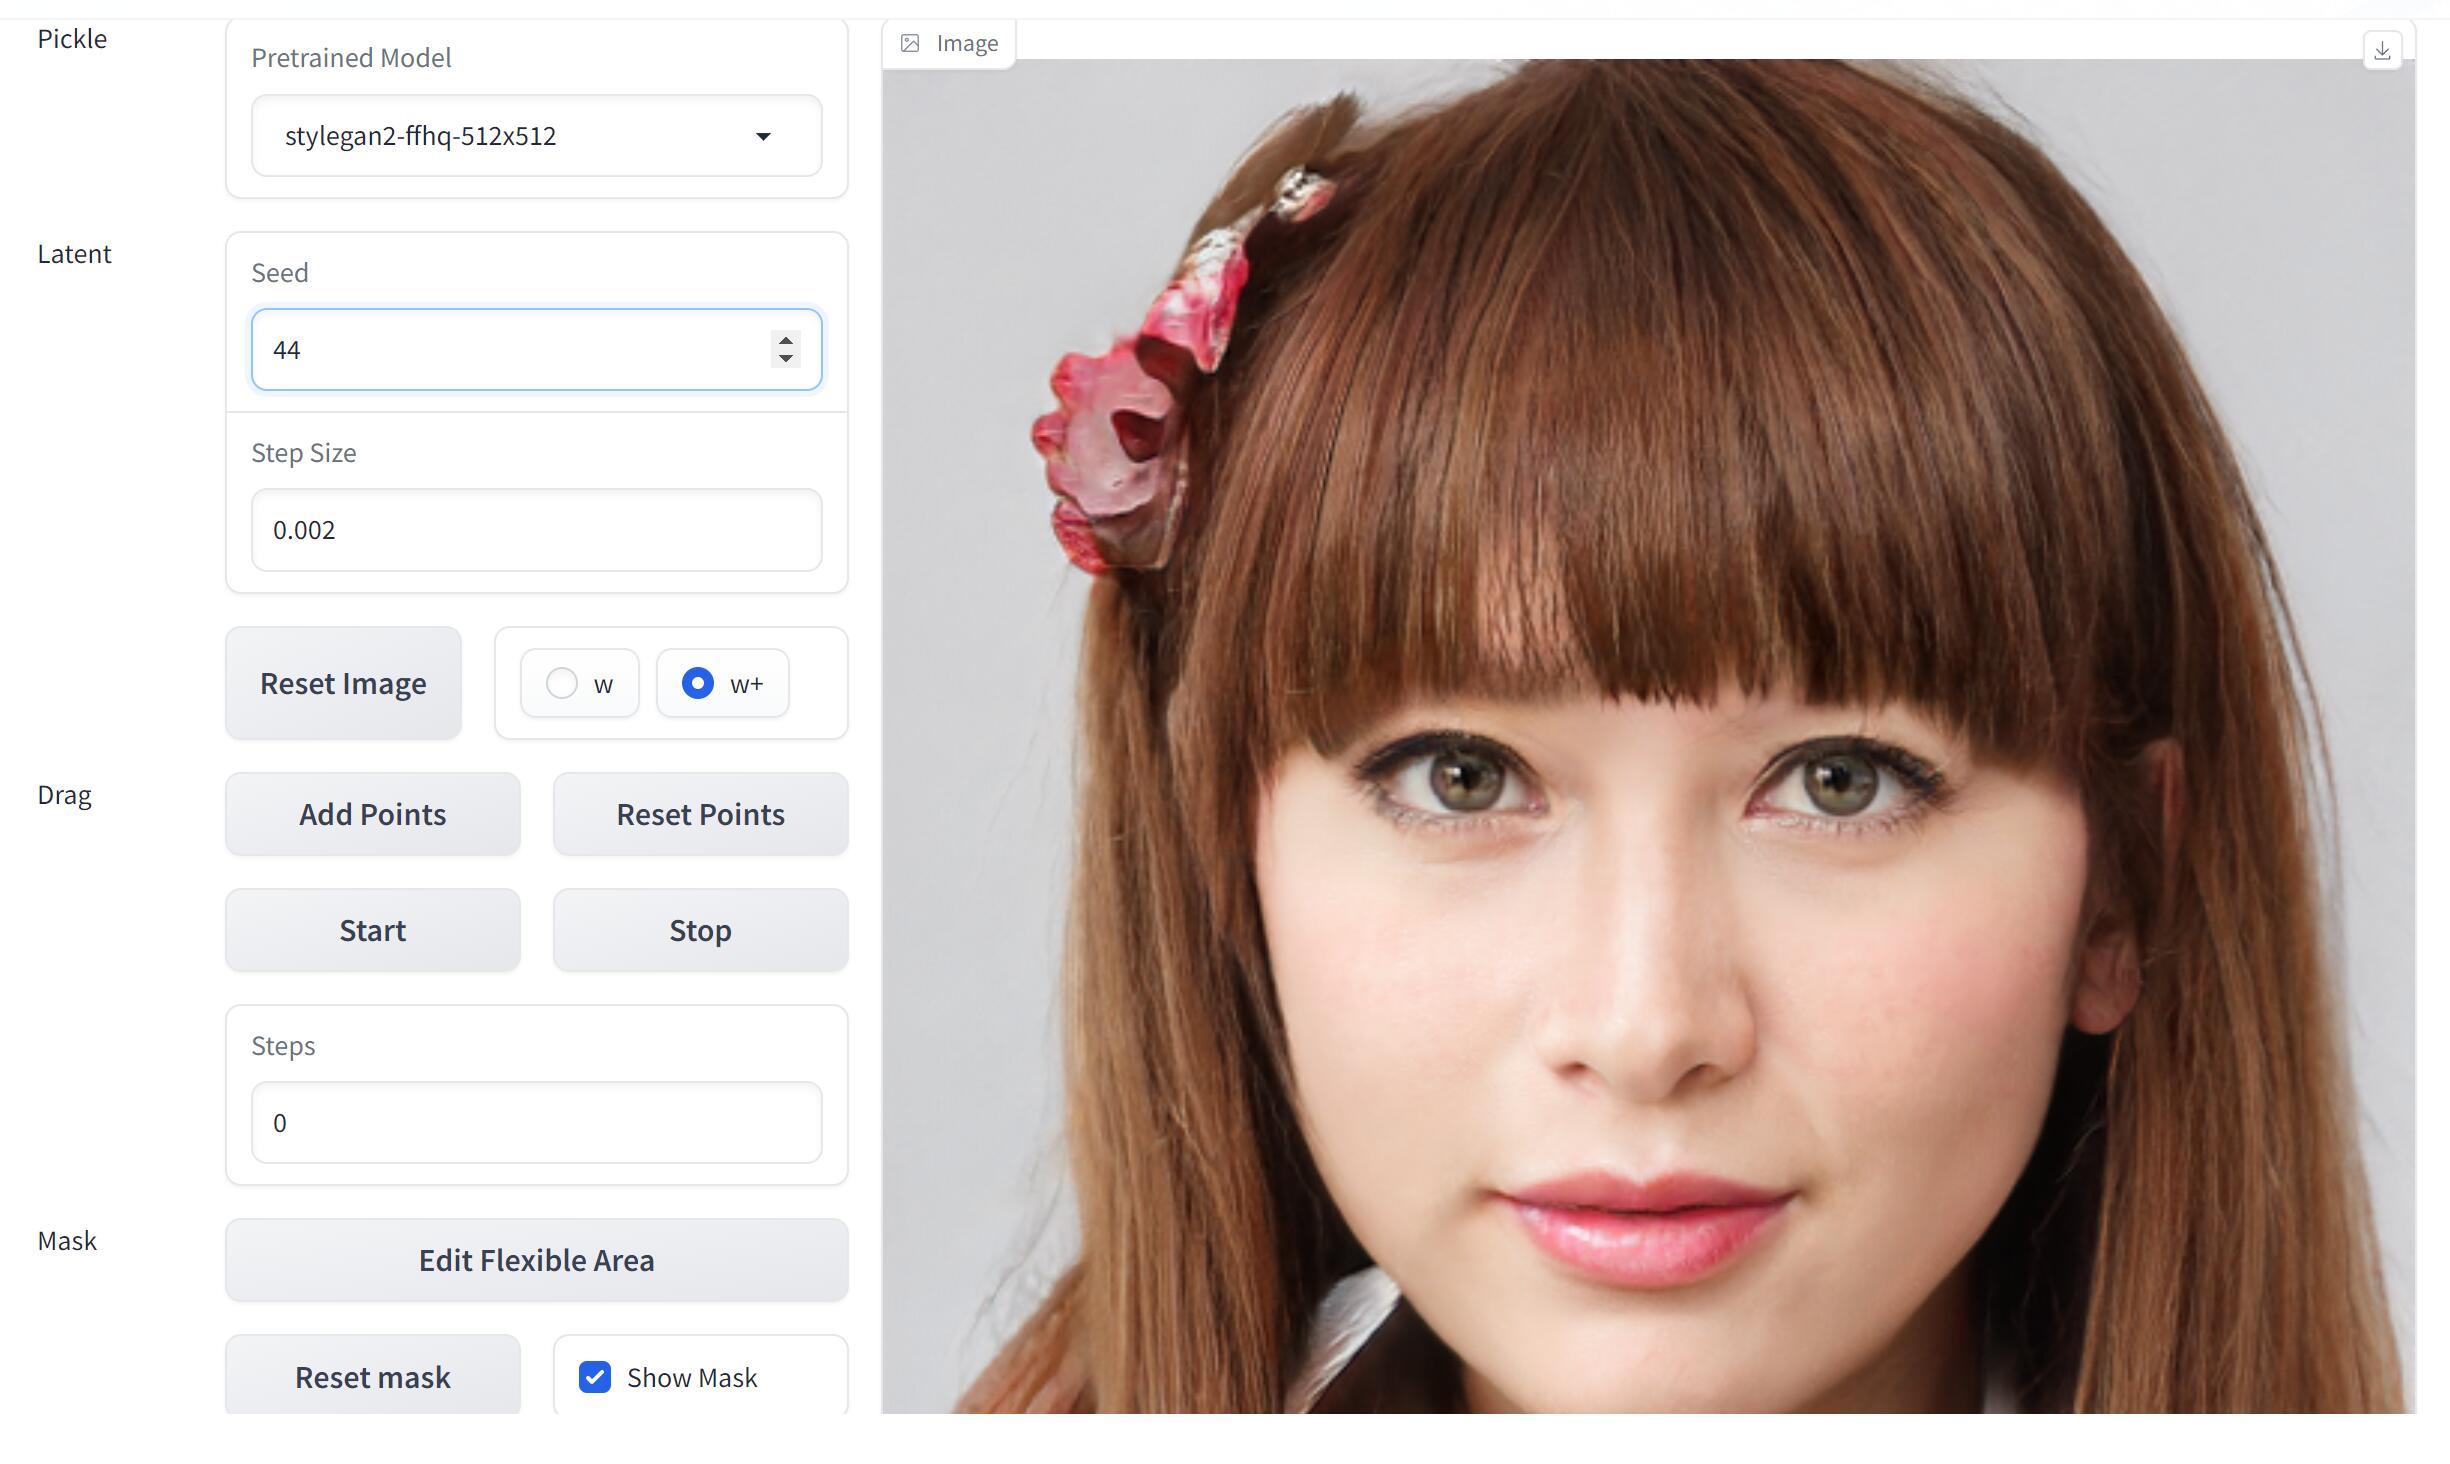
Task: Click the Reset mask button
Action: [x=373, y=1376]
